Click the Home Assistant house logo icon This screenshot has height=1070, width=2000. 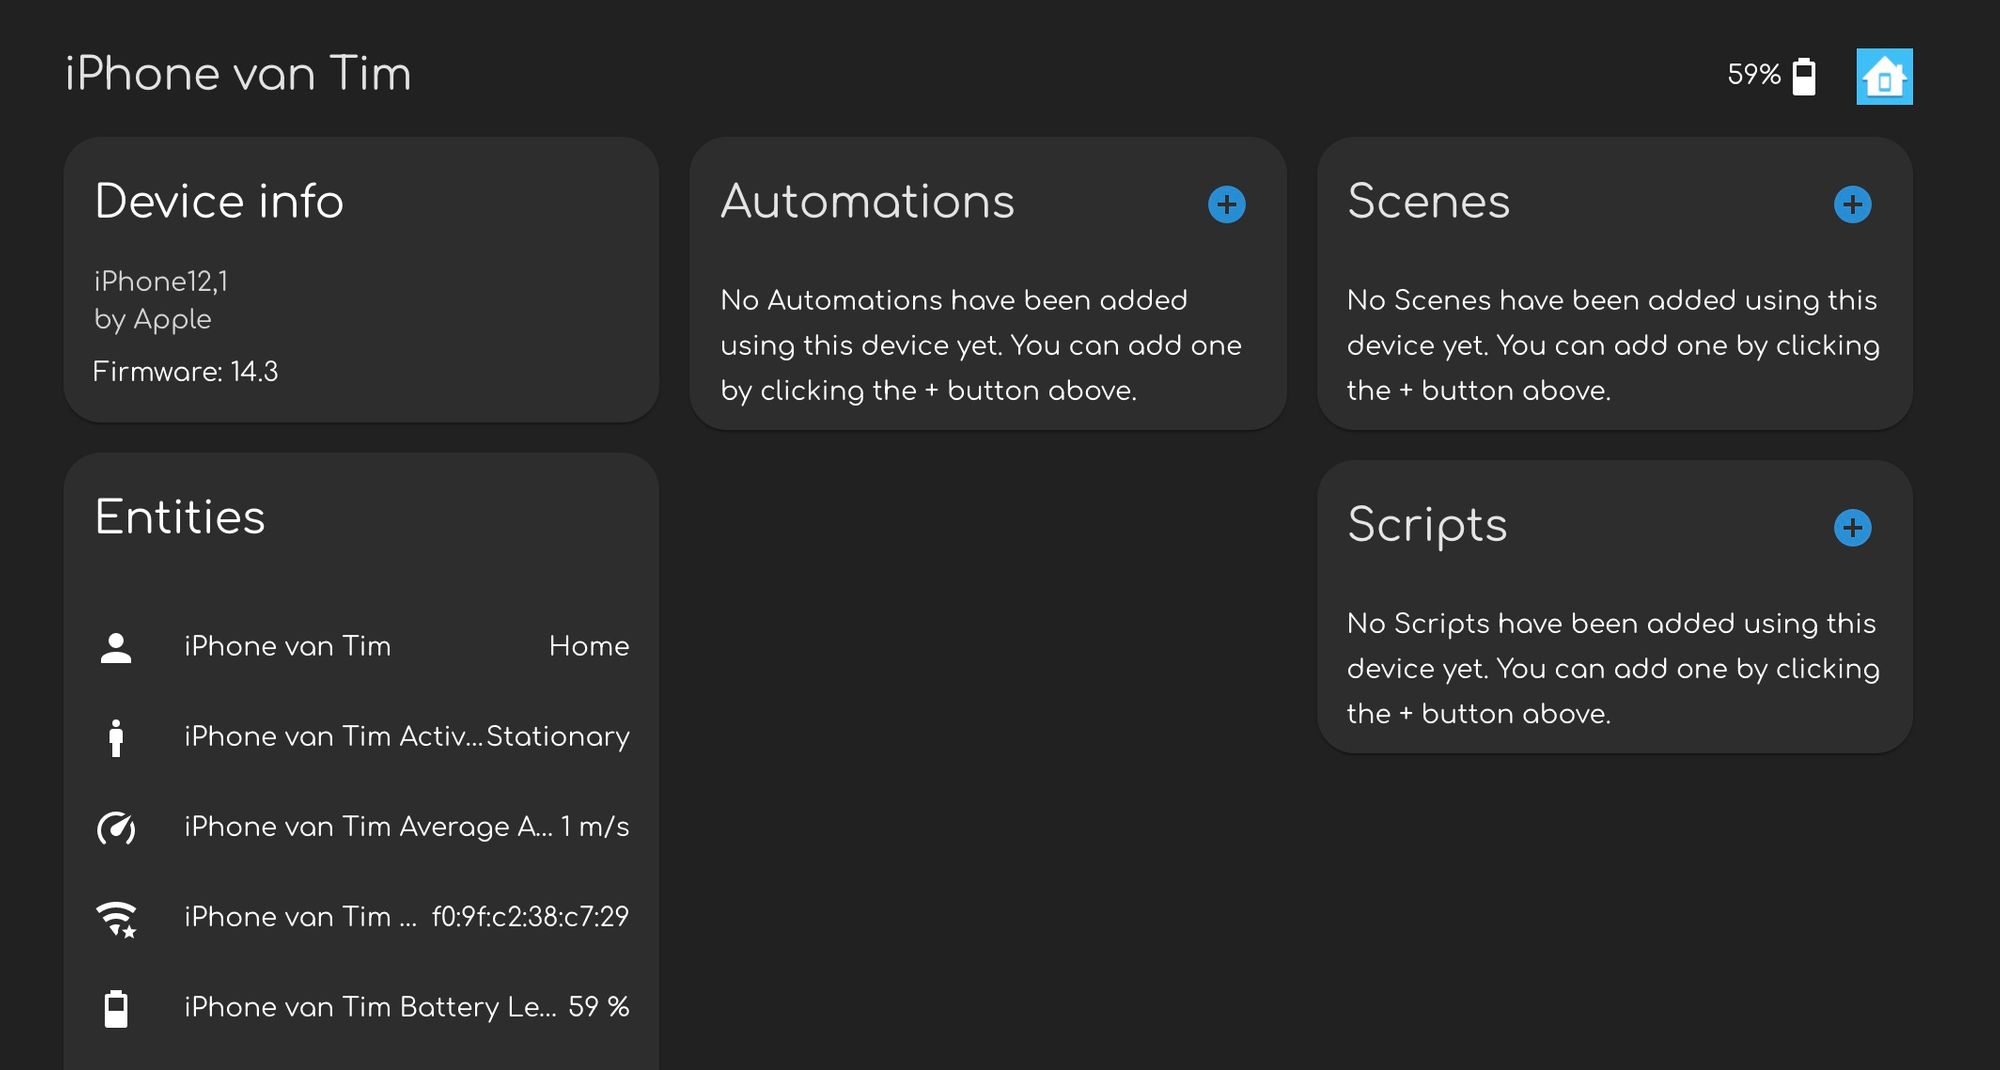[1884, 76]
